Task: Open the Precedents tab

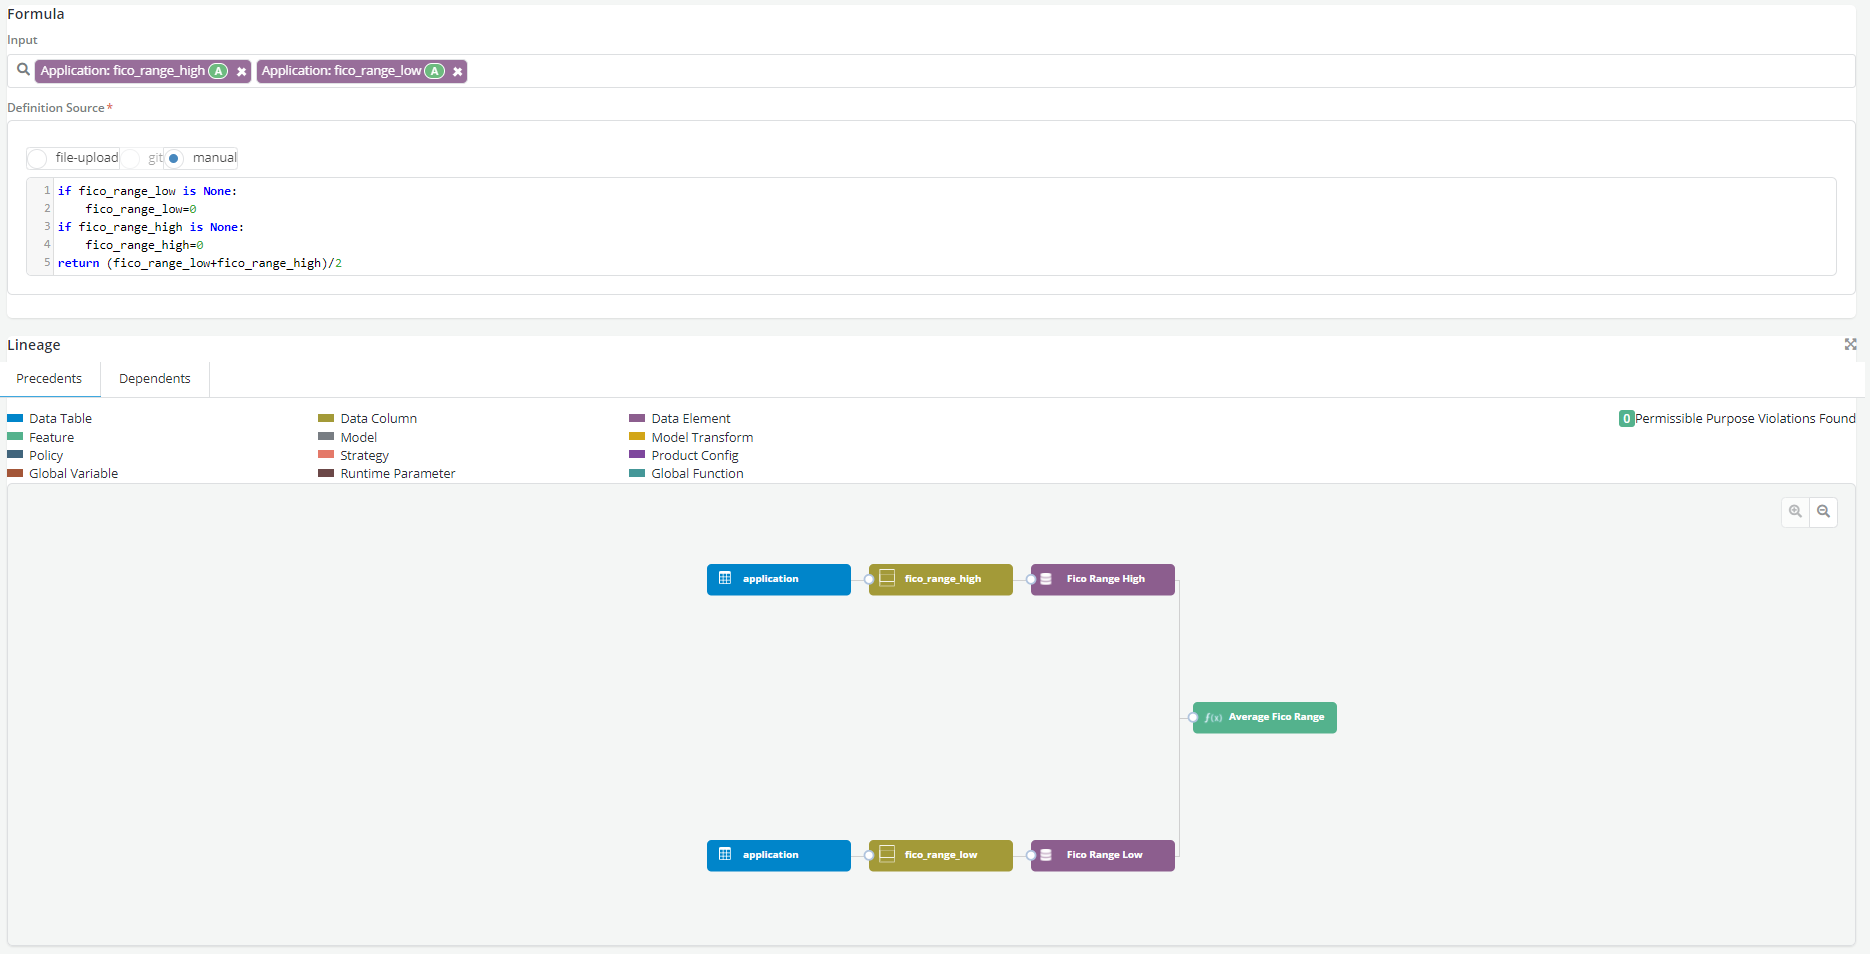Action: point(49,379)
